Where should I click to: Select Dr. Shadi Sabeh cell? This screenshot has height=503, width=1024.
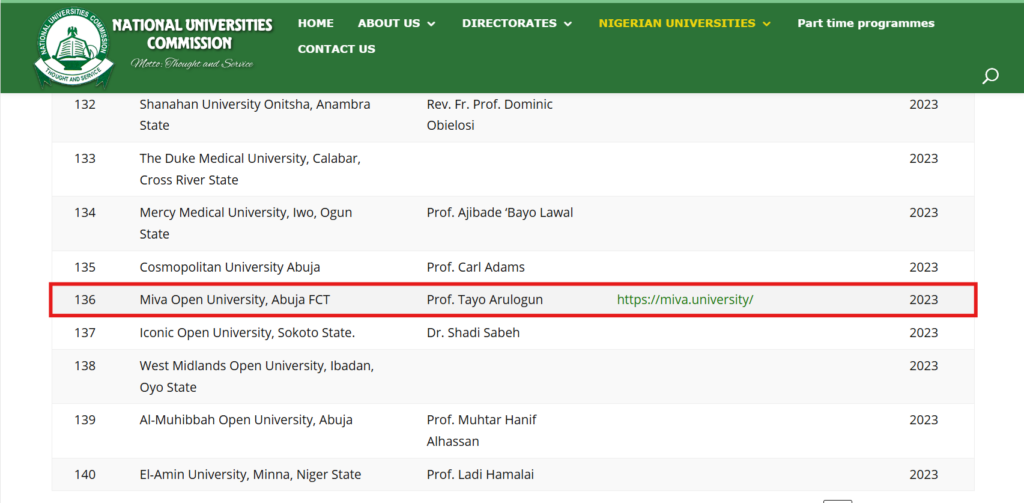tap(473, 333)
